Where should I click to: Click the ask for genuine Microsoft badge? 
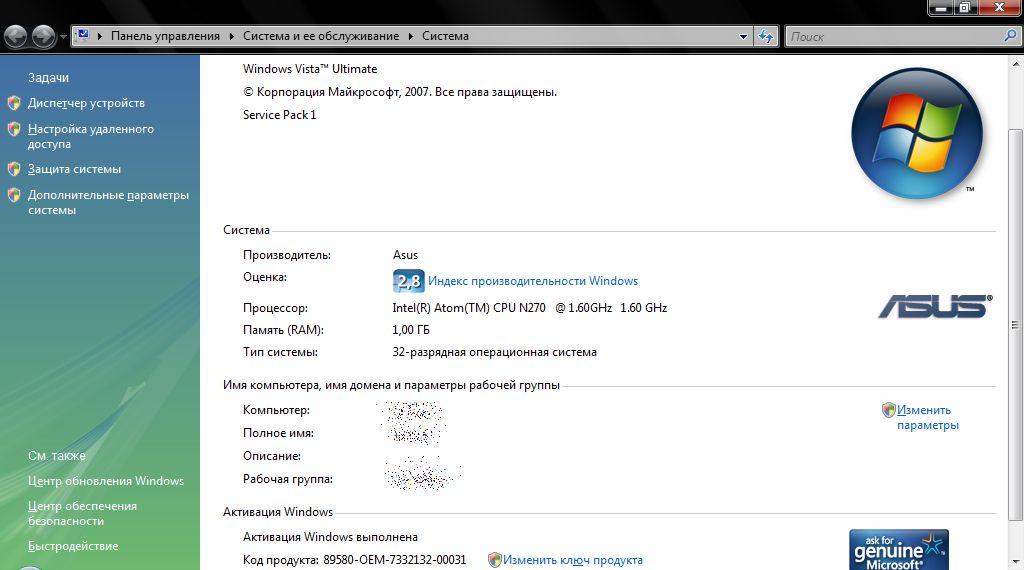click(899, 549)
